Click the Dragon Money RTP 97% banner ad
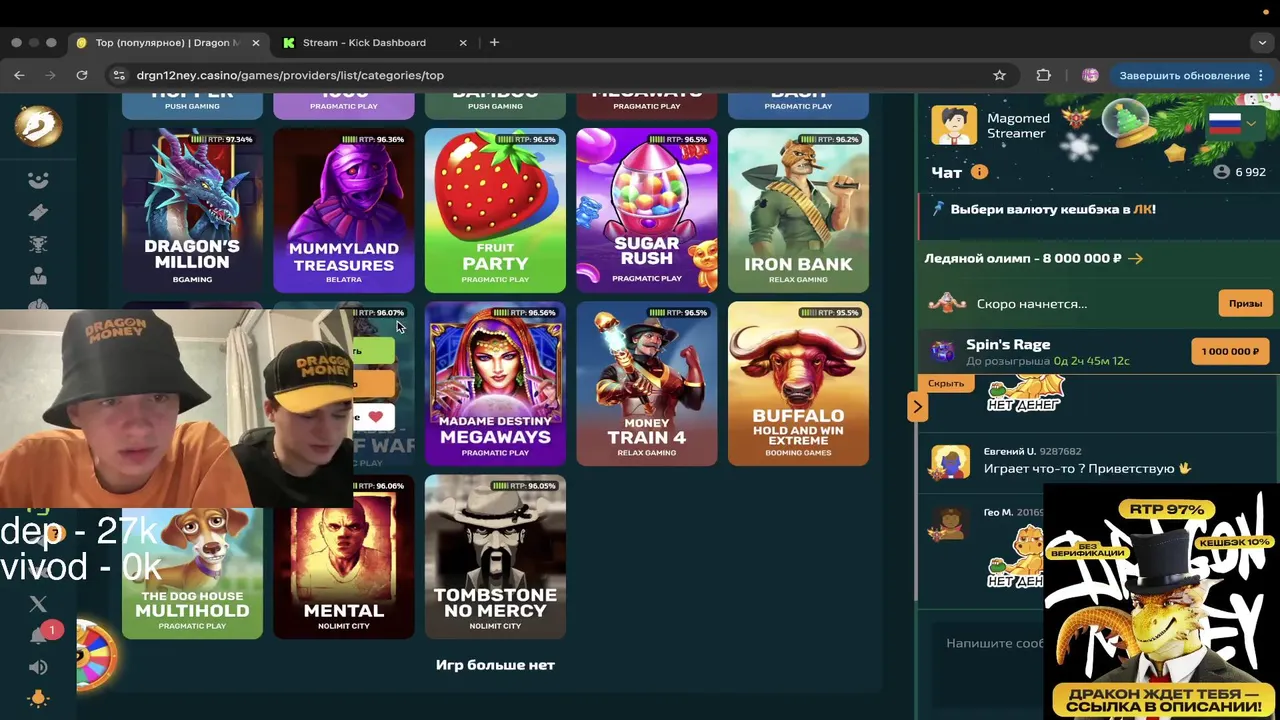 pos(1163,603)
